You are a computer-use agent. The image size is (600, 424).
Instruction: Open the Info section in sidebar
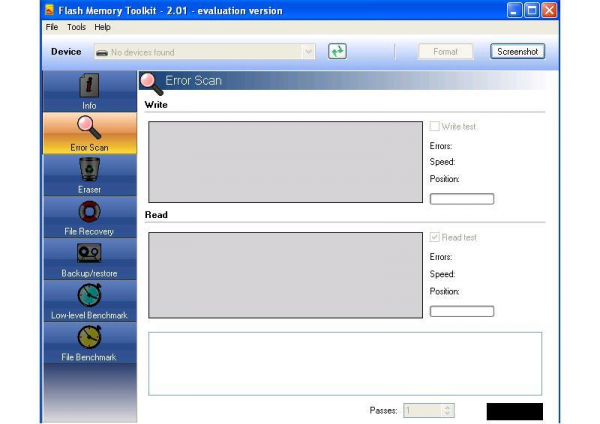(x=89, y=91)
